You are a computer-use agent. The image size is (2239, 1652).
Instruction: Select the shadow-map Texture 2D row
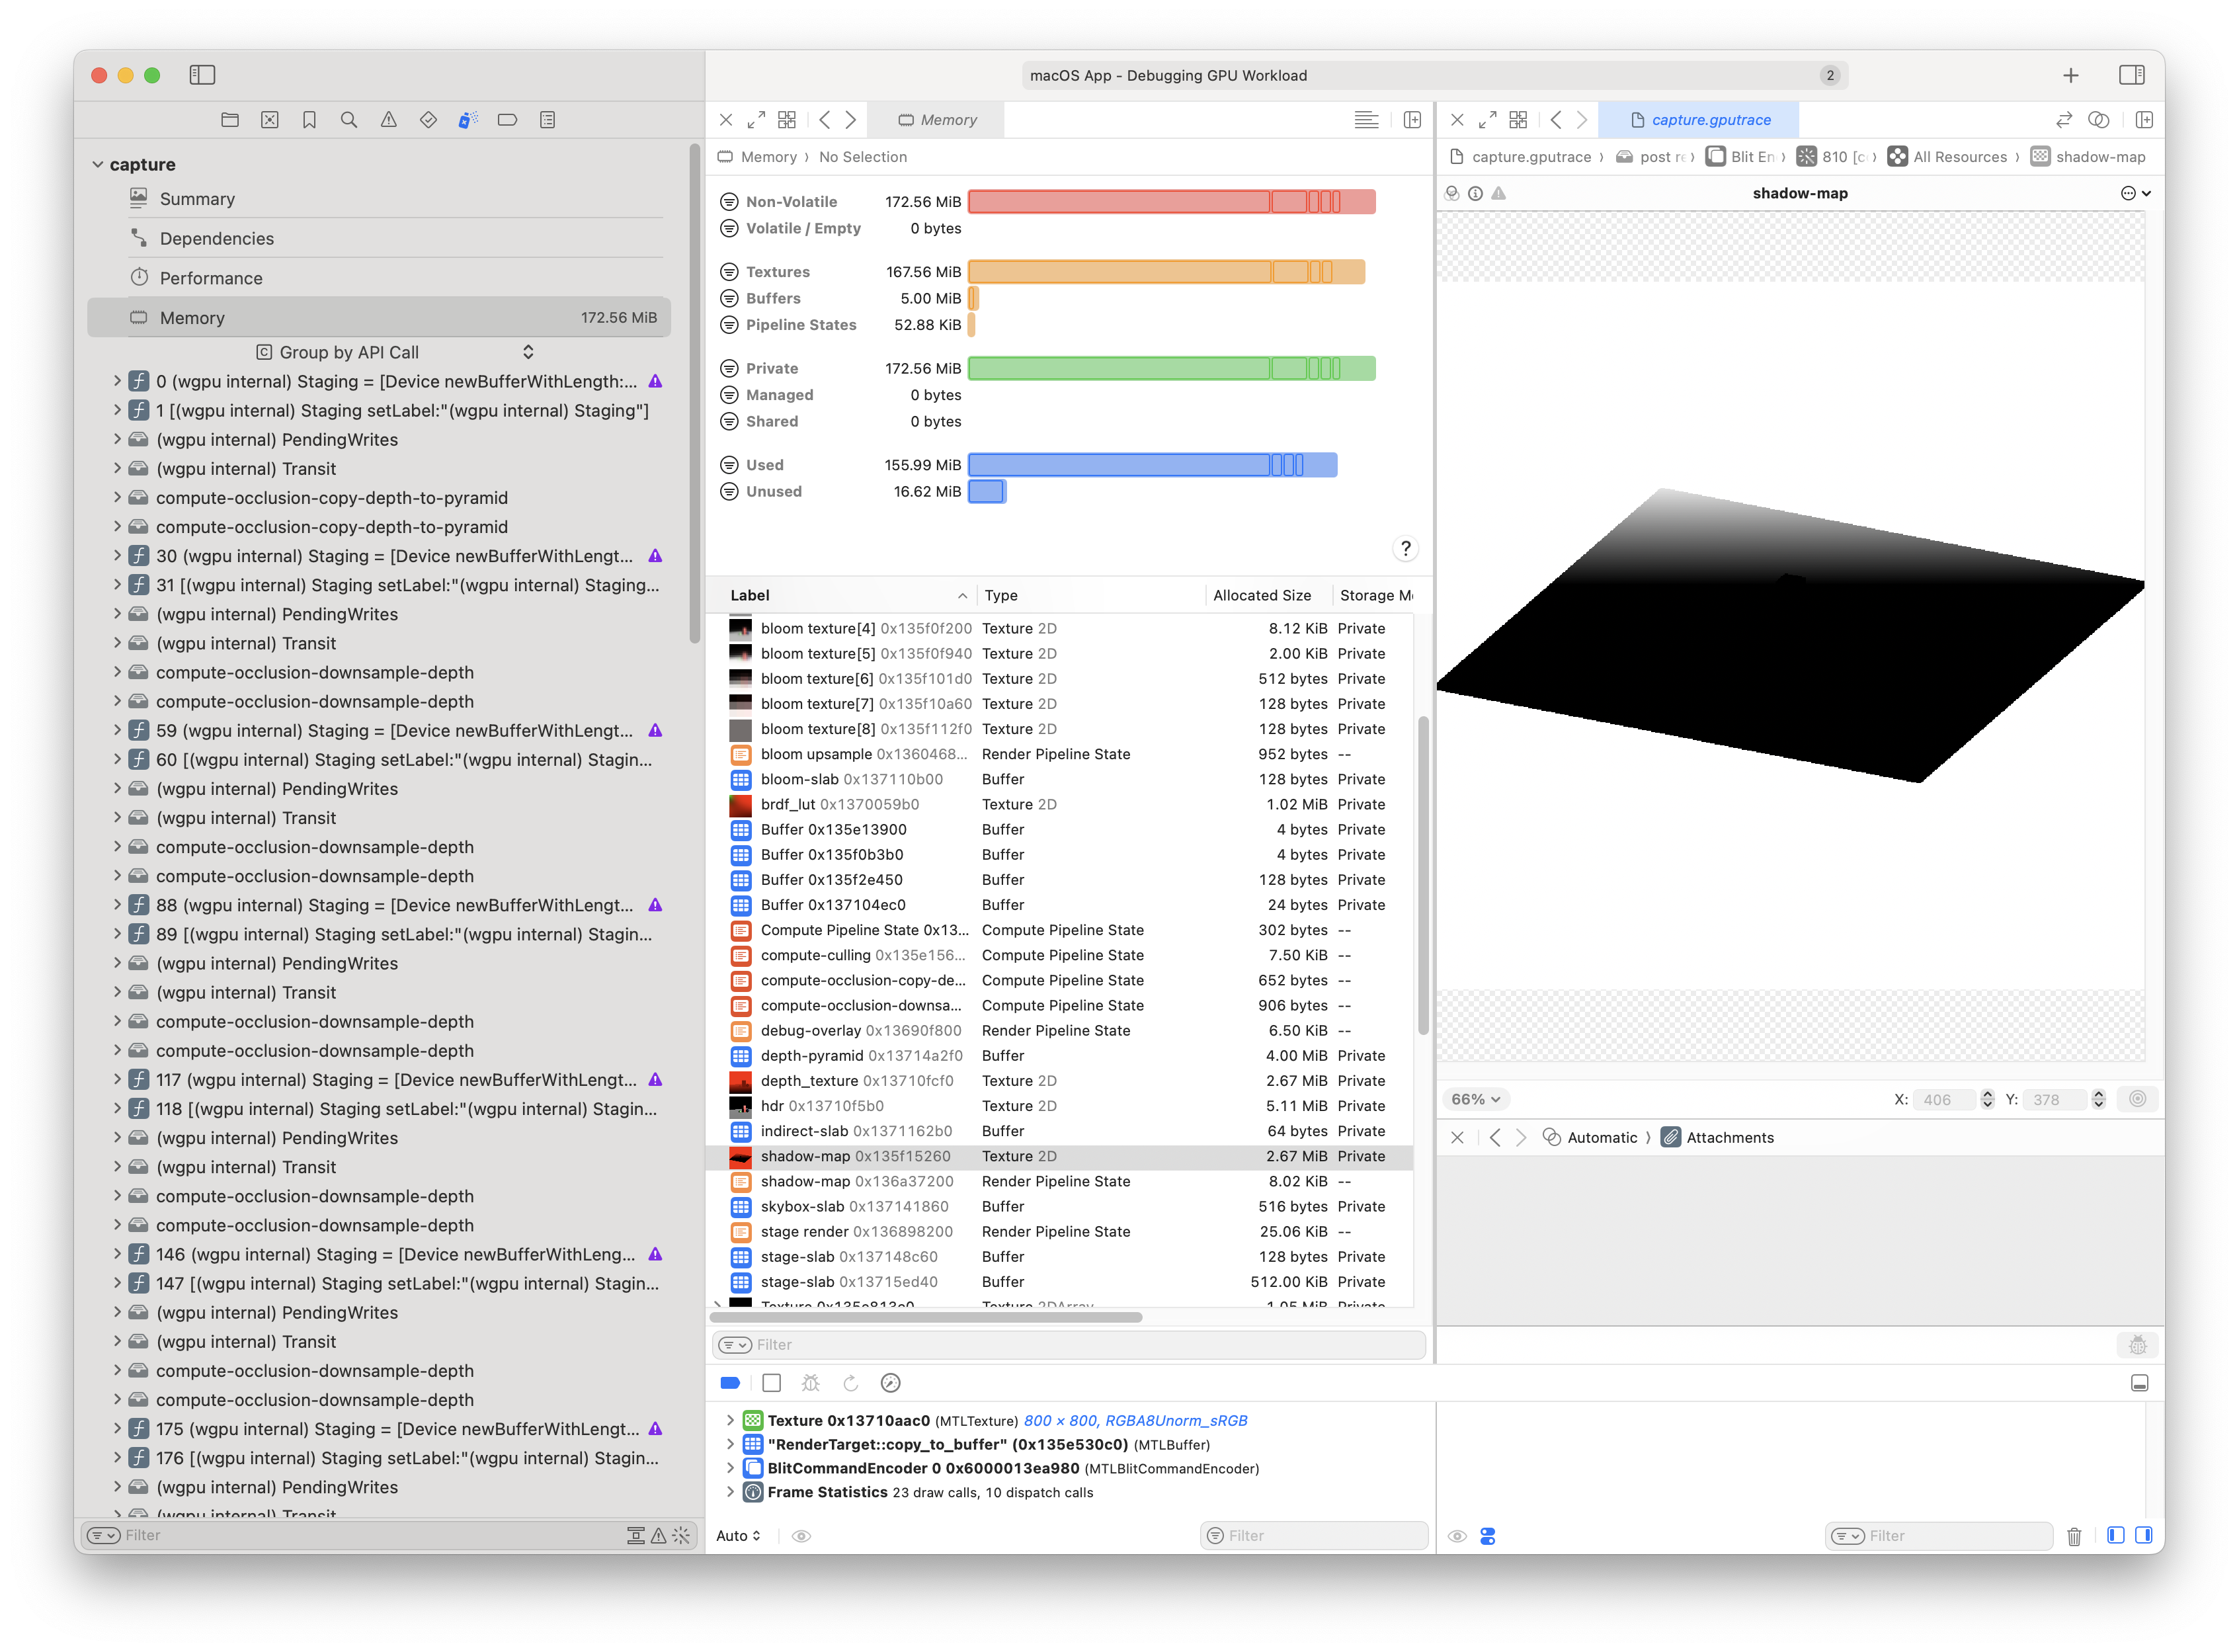[1060, 1156]
